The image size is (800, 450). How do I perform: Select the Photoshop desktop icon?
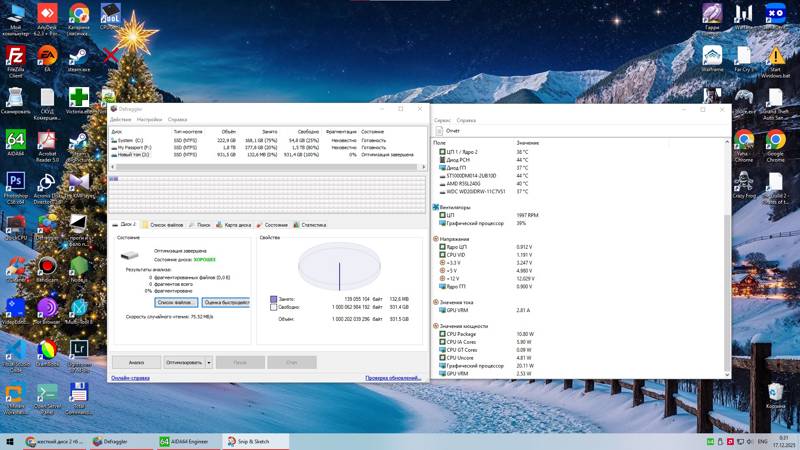(x=15, y=183)
